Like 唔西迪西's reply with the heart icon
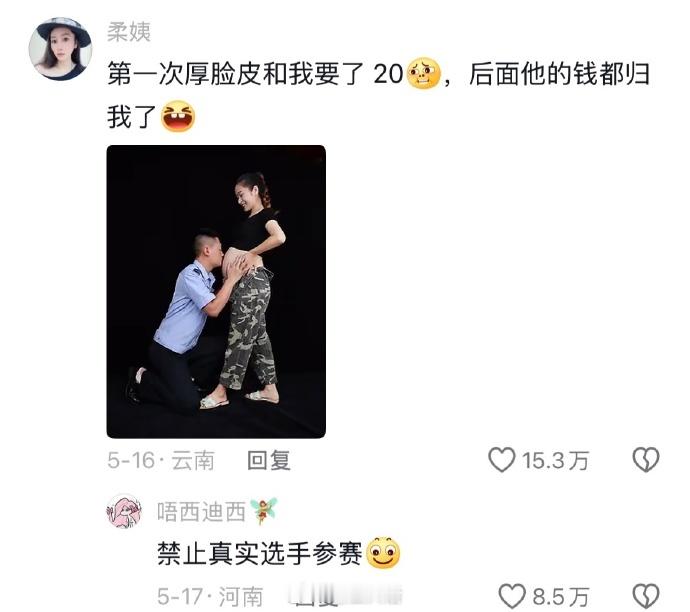This screenshot has height=612, width=690. point(512,597)
